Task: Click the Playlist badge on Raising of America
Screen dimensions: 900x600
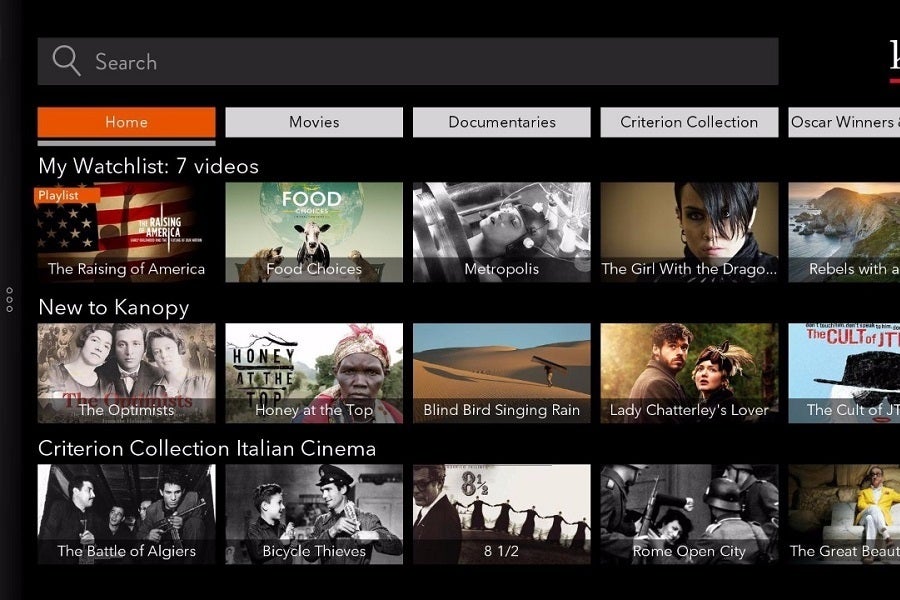Action: pos(67,195)
